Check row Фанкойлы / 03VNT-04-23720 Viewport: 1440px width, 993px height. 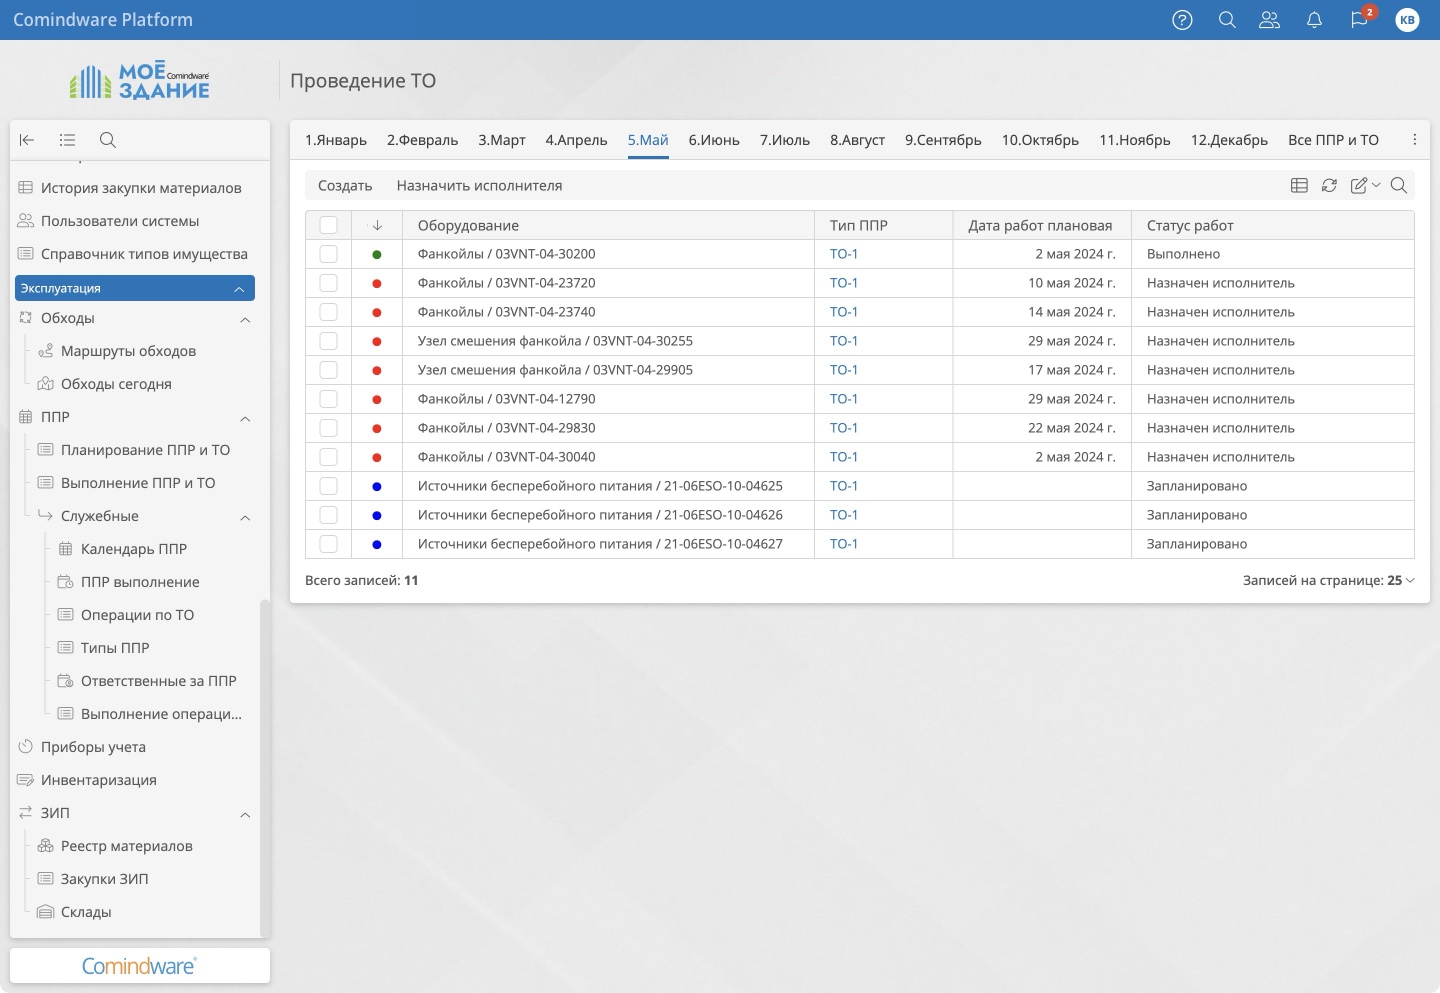click(328, 283)
